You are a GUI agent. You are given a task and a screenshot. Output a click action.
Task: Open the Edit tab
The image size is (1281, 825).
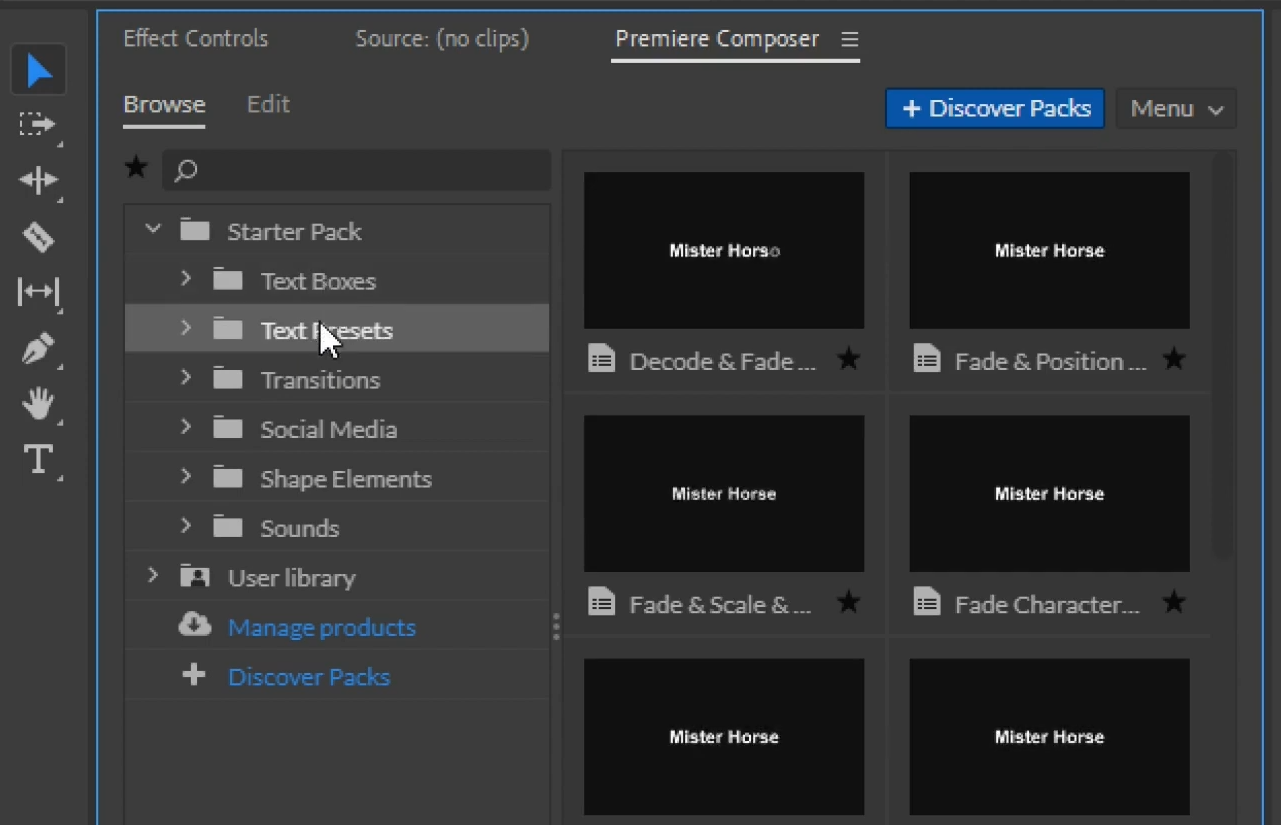pyautogui.click(x=268, y=104)
